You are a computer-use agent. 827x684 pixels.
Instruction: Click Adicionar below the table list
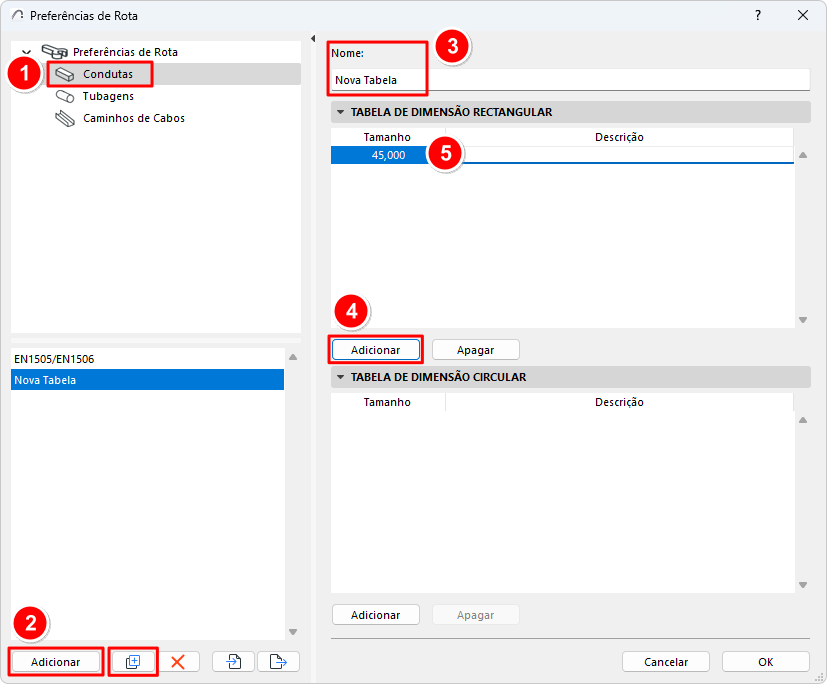pos(55,662)
